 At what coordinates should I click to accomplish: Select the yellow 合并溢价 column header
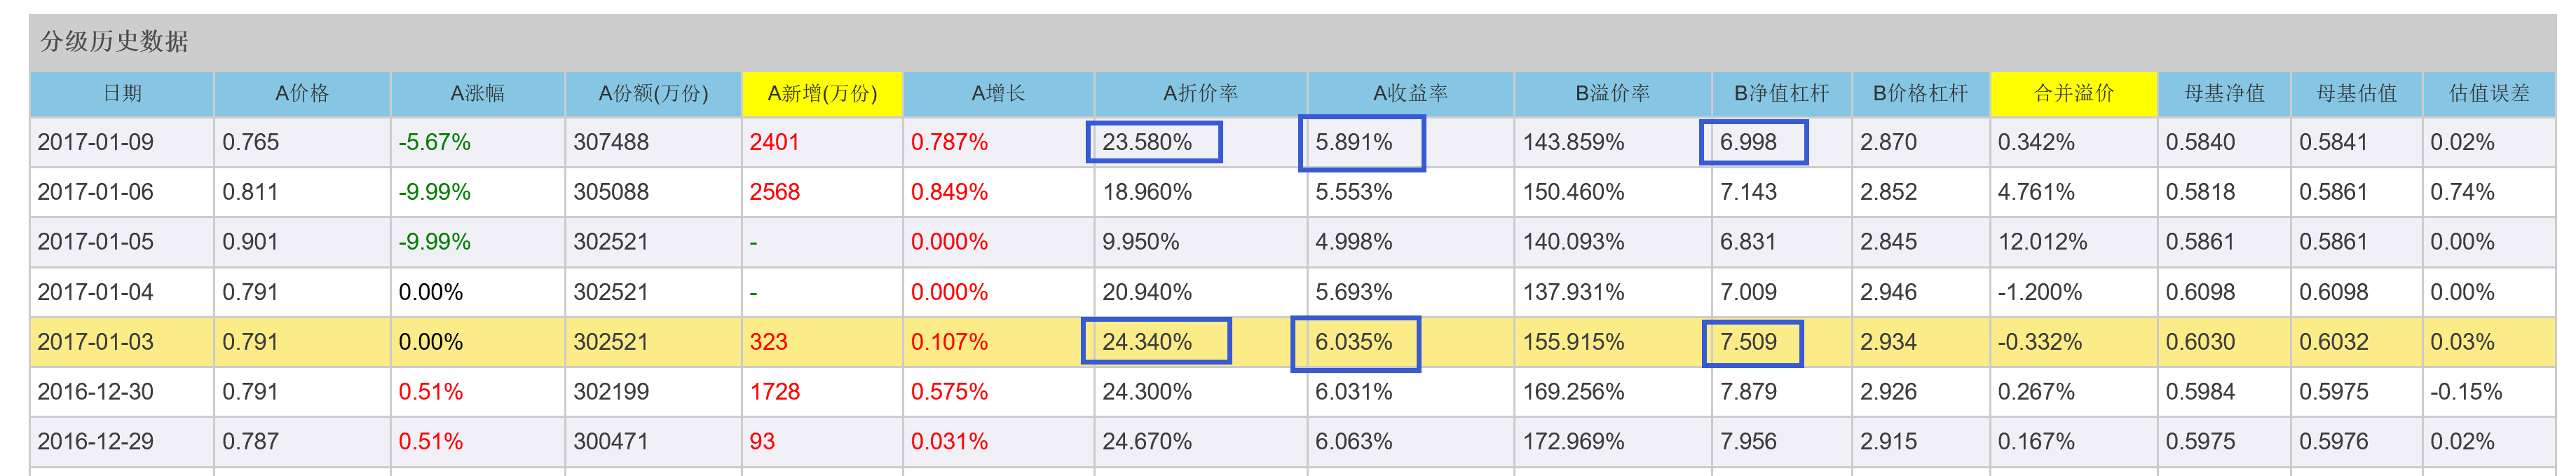[2073, 94]
